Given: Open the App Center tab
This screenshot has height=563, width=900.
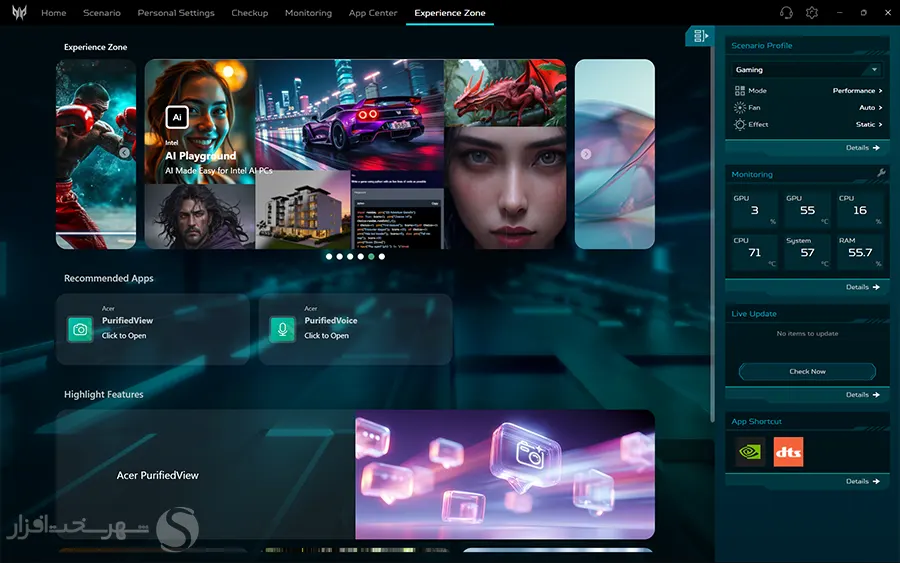Looking at the screenshot, I should [x=373, y=13].
